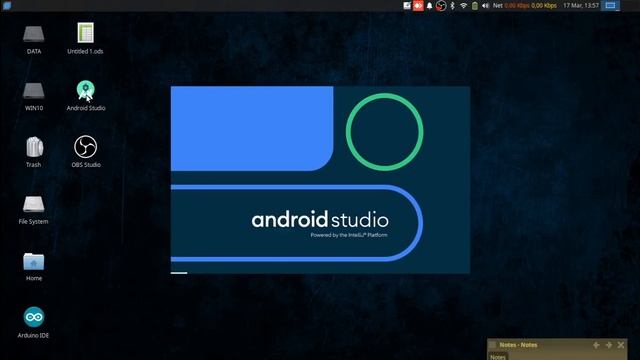This screenshot has width=640, height=360.
Task: Click the notification bell in the panel
Action: pyautogui.click(x=429, y=6)
